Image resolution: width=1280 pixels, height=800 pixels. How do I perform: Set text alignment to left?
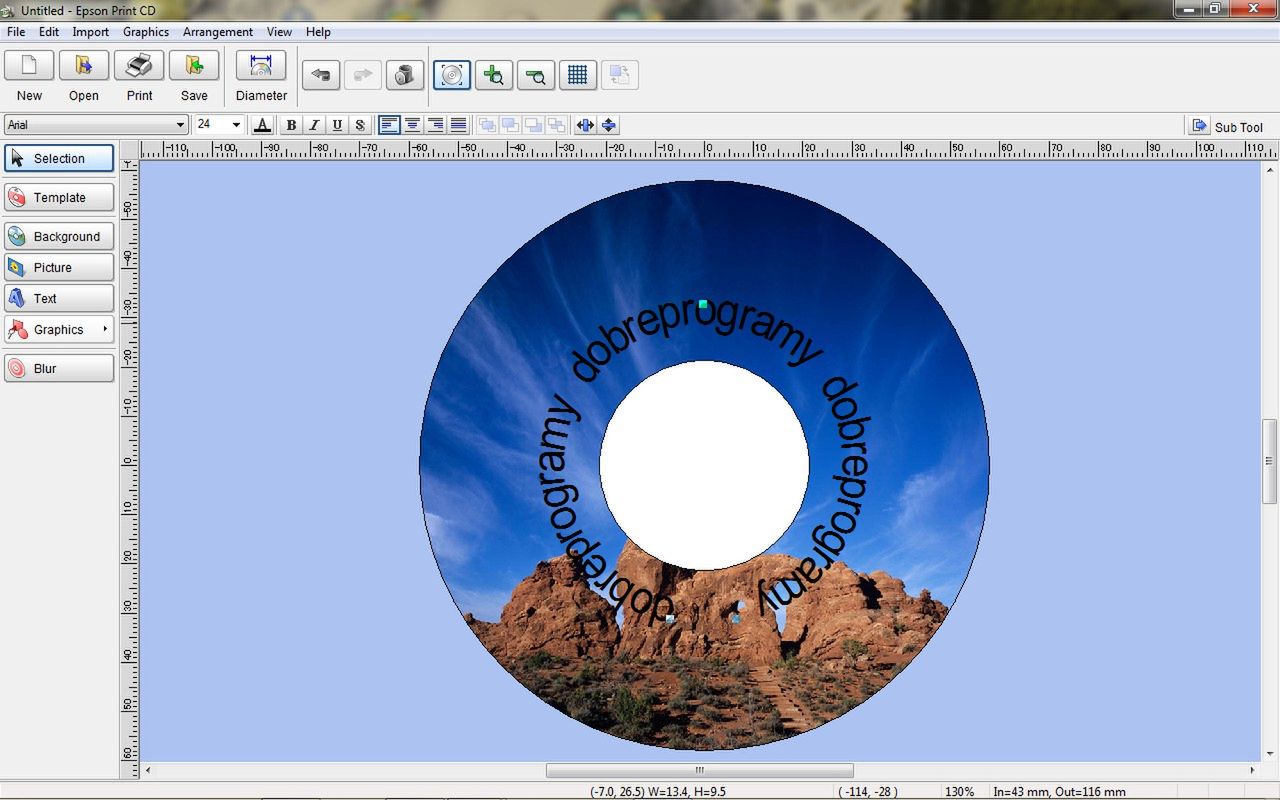[389, 125]
